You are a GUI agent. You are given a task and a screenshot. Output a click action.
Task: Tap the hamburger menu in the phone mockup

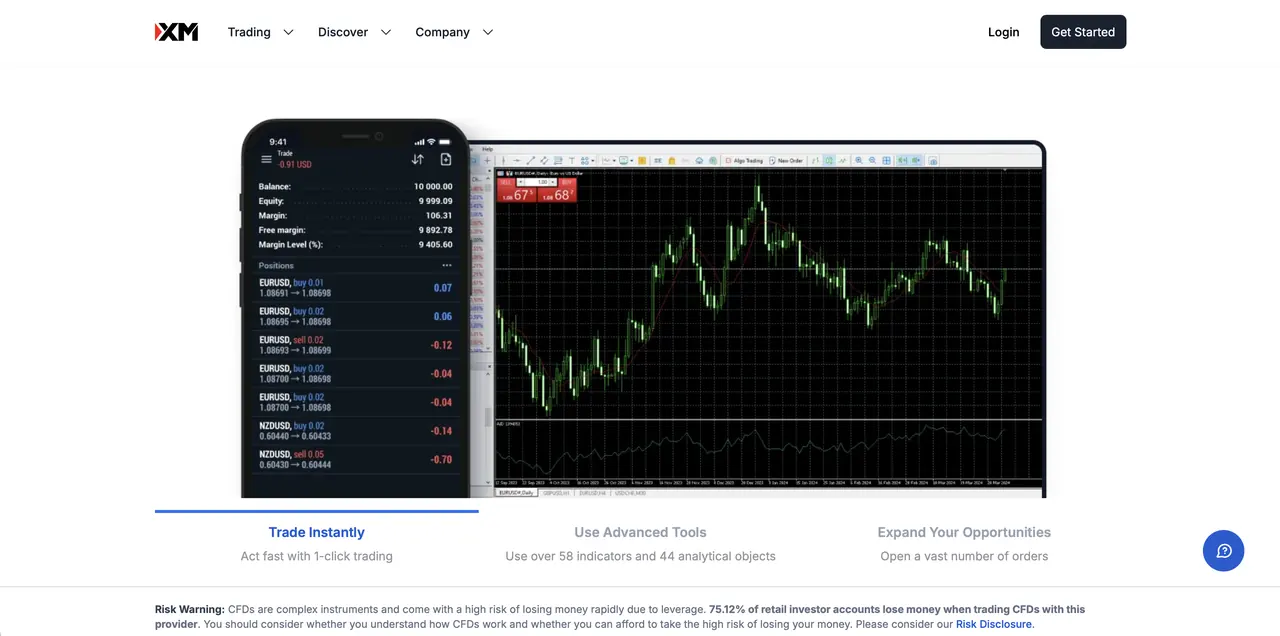click(266, 159)
